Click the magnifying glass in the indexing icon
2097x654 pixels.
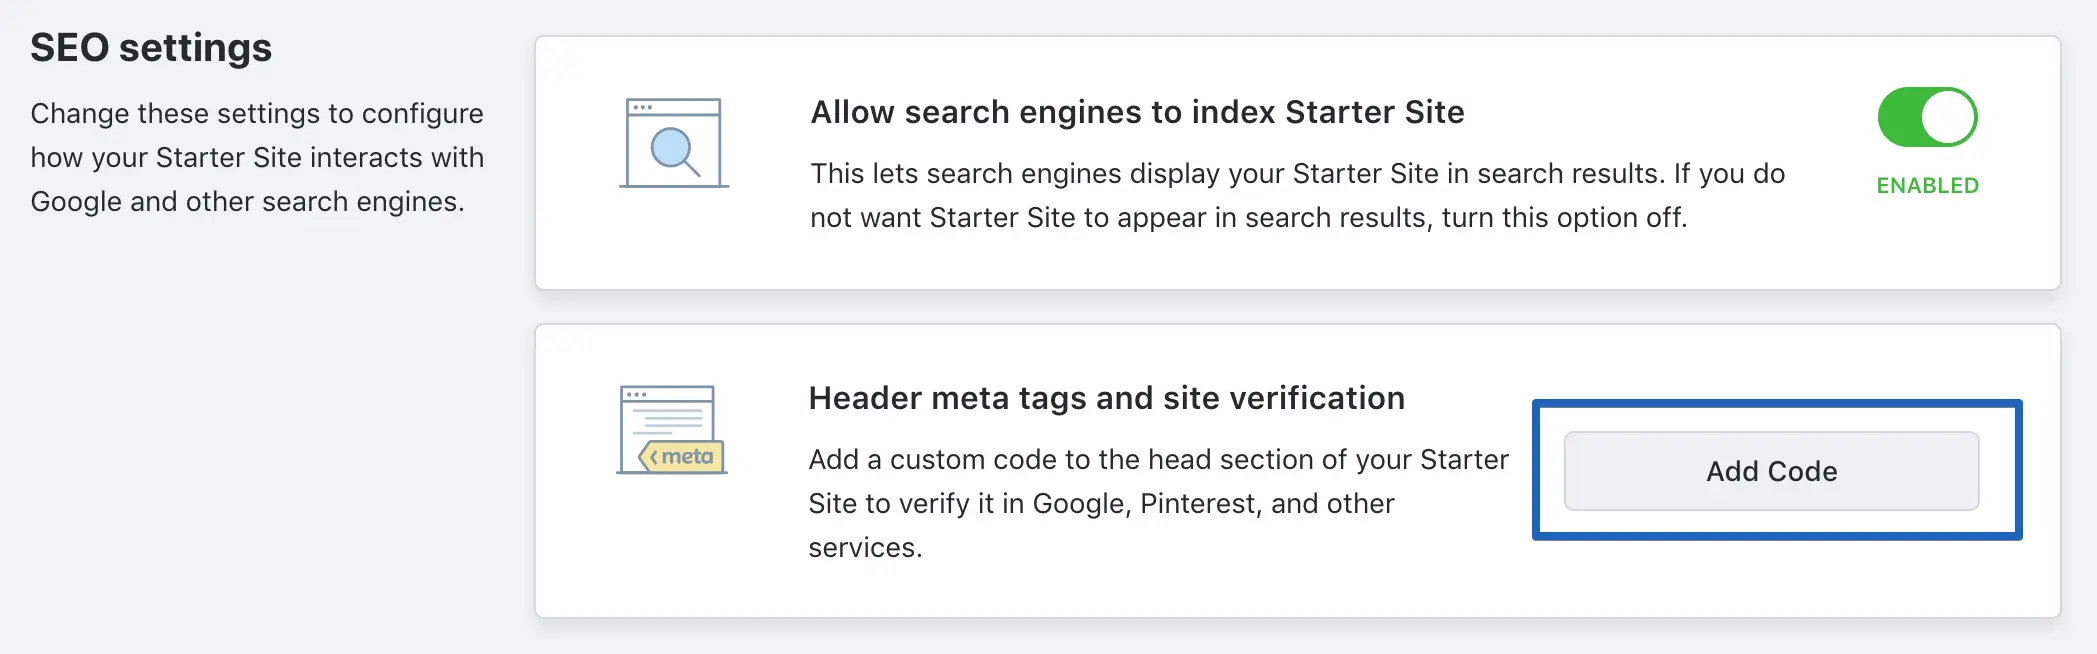[x=673, y=151]
